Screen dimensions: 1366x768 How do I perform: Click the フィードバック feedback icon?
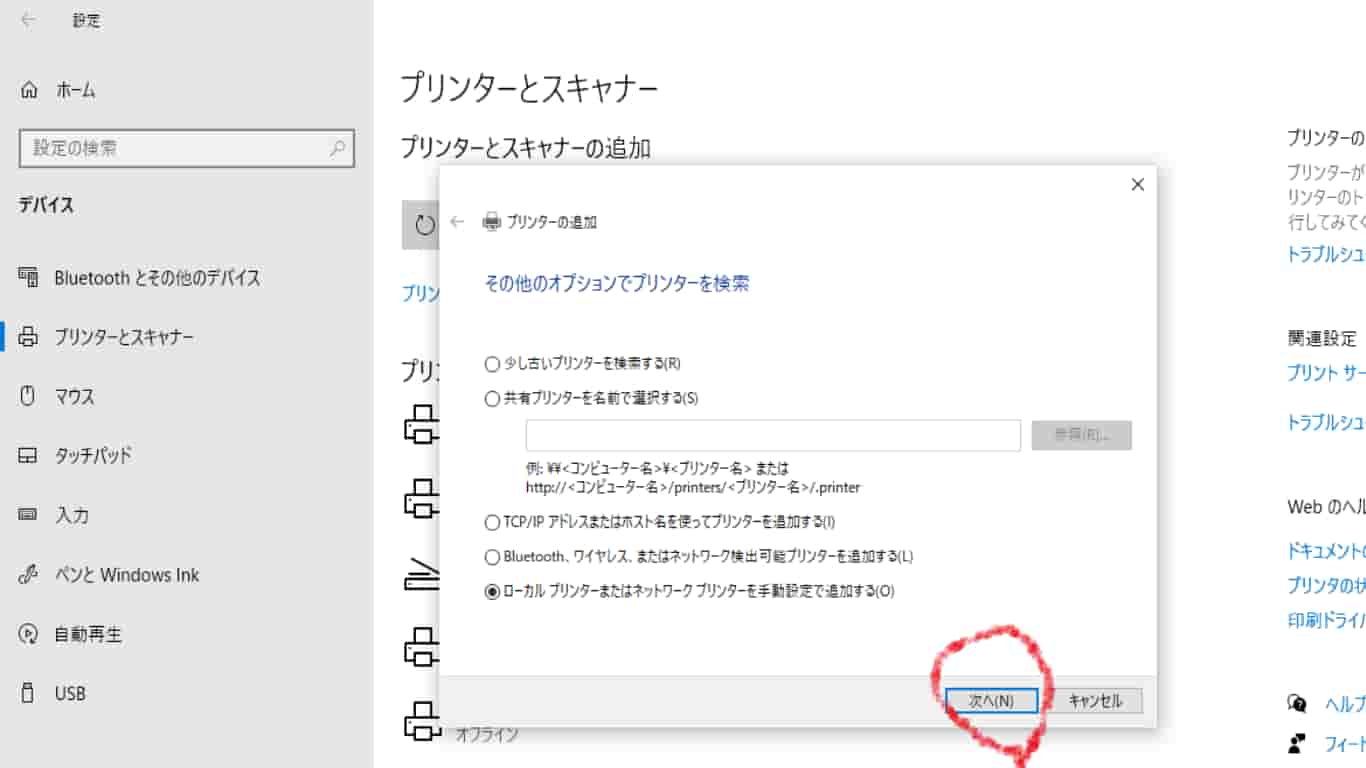coord(1297,742)
